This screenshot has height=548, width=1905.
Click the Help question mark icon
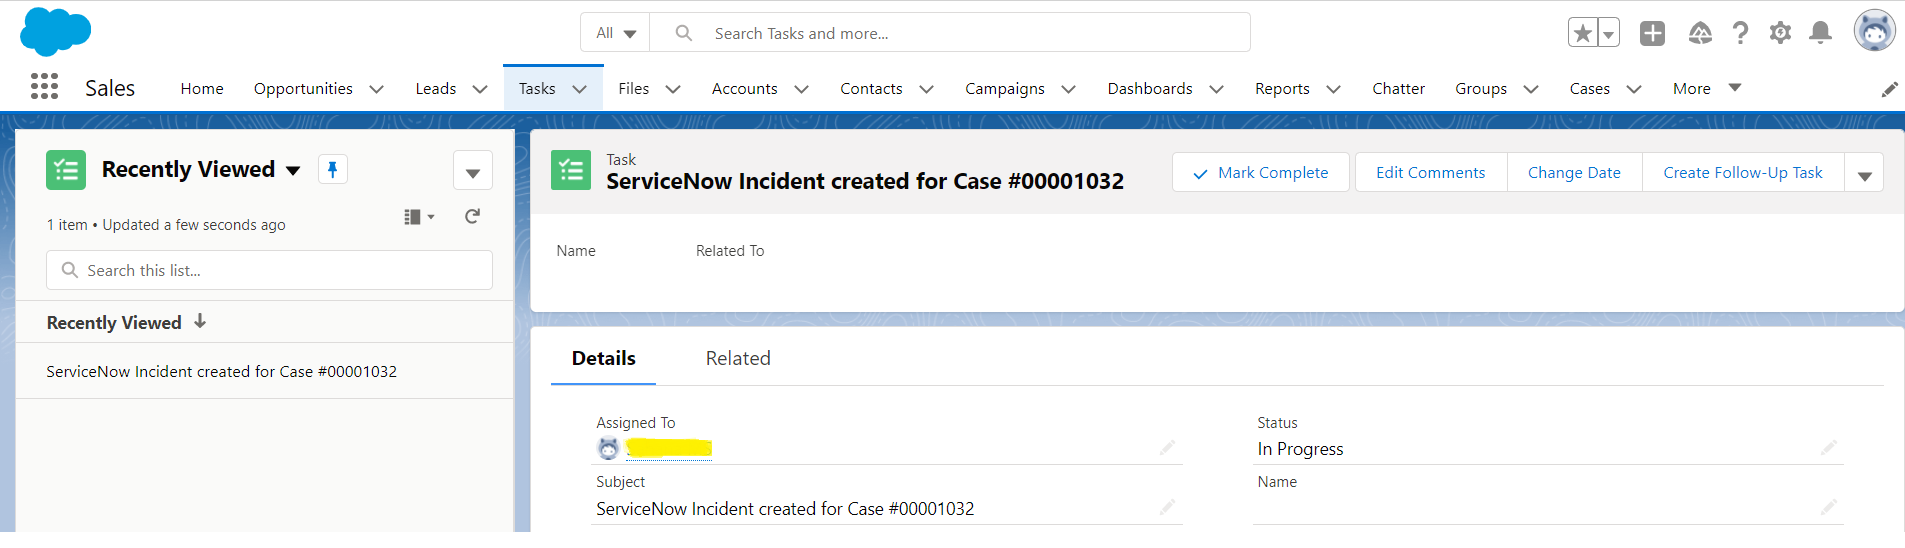tap(1740, 33)
